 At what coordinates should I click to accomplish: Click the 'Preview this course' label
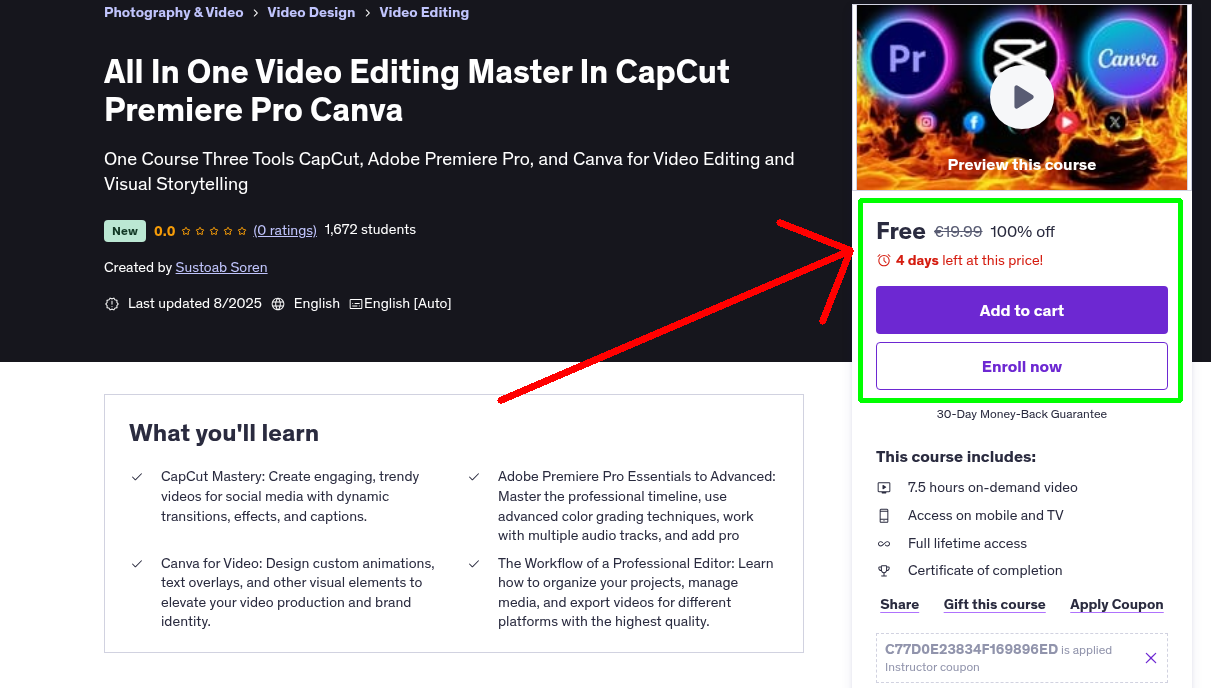[x=1022, y=165]
